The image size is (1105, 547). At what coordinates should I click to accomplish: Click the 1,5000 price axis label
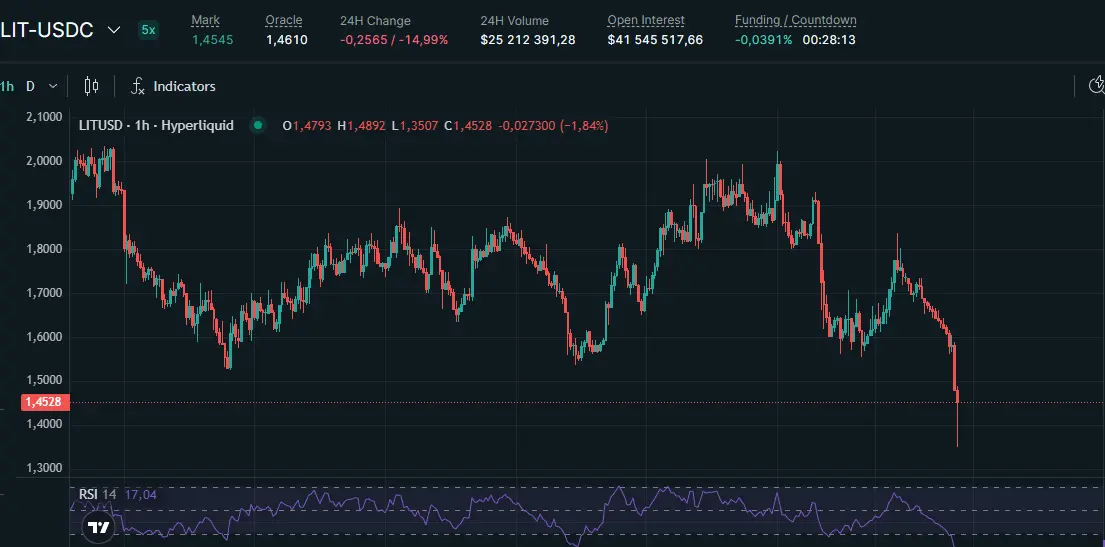click(44, 380)
